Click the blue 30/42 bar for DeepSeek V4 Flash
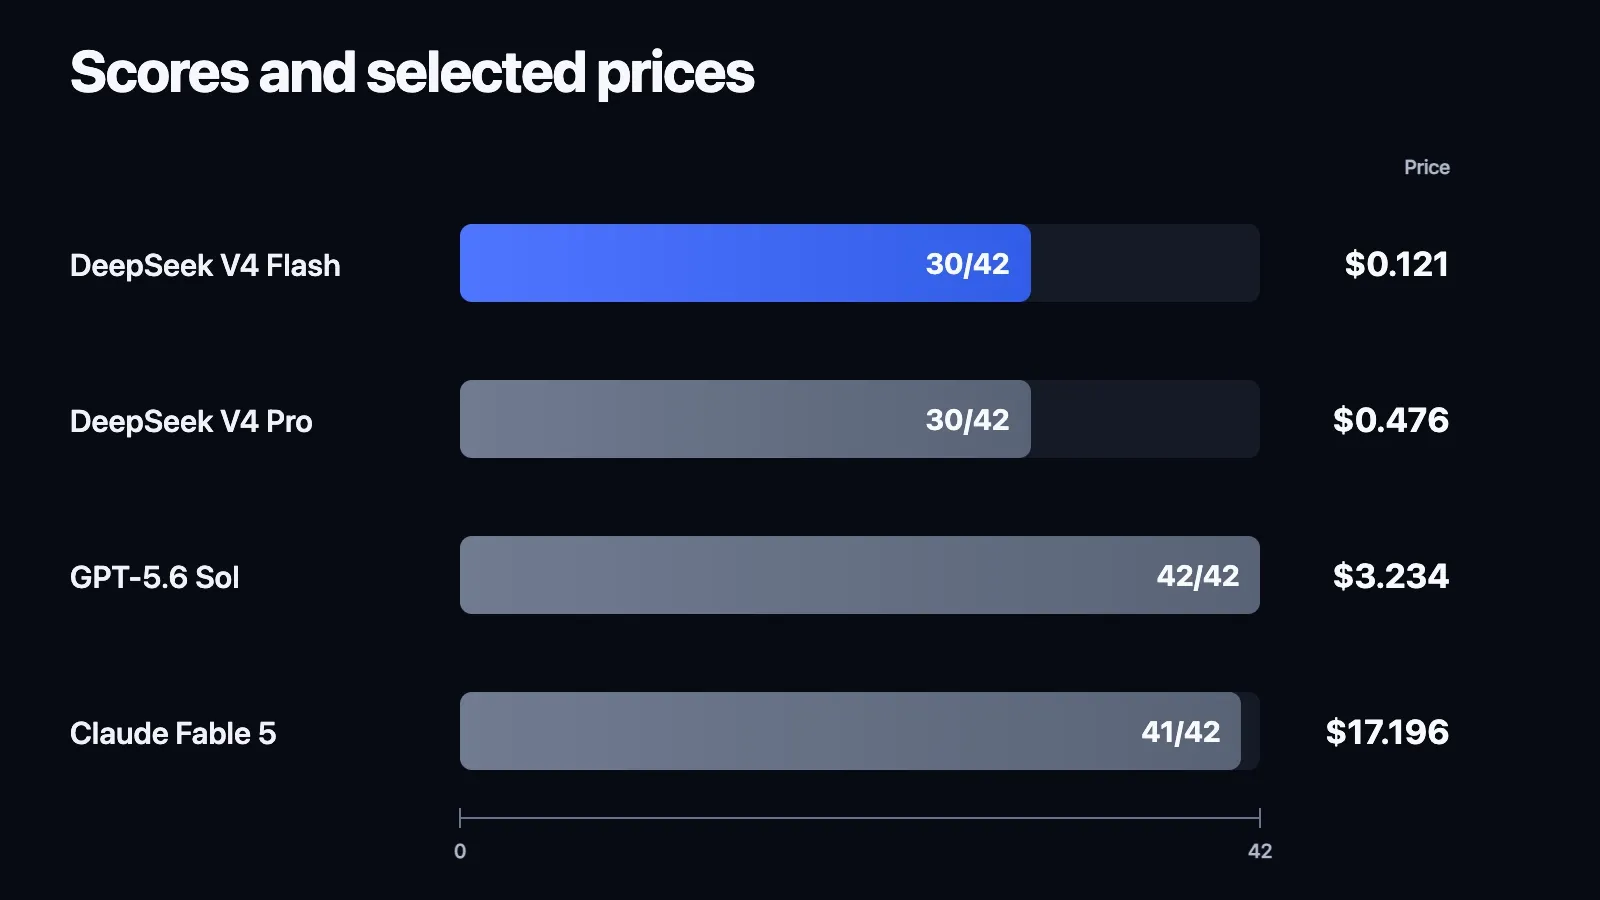Image resolution: width=1600 pixels, height=900 pixels. [745, 263]
